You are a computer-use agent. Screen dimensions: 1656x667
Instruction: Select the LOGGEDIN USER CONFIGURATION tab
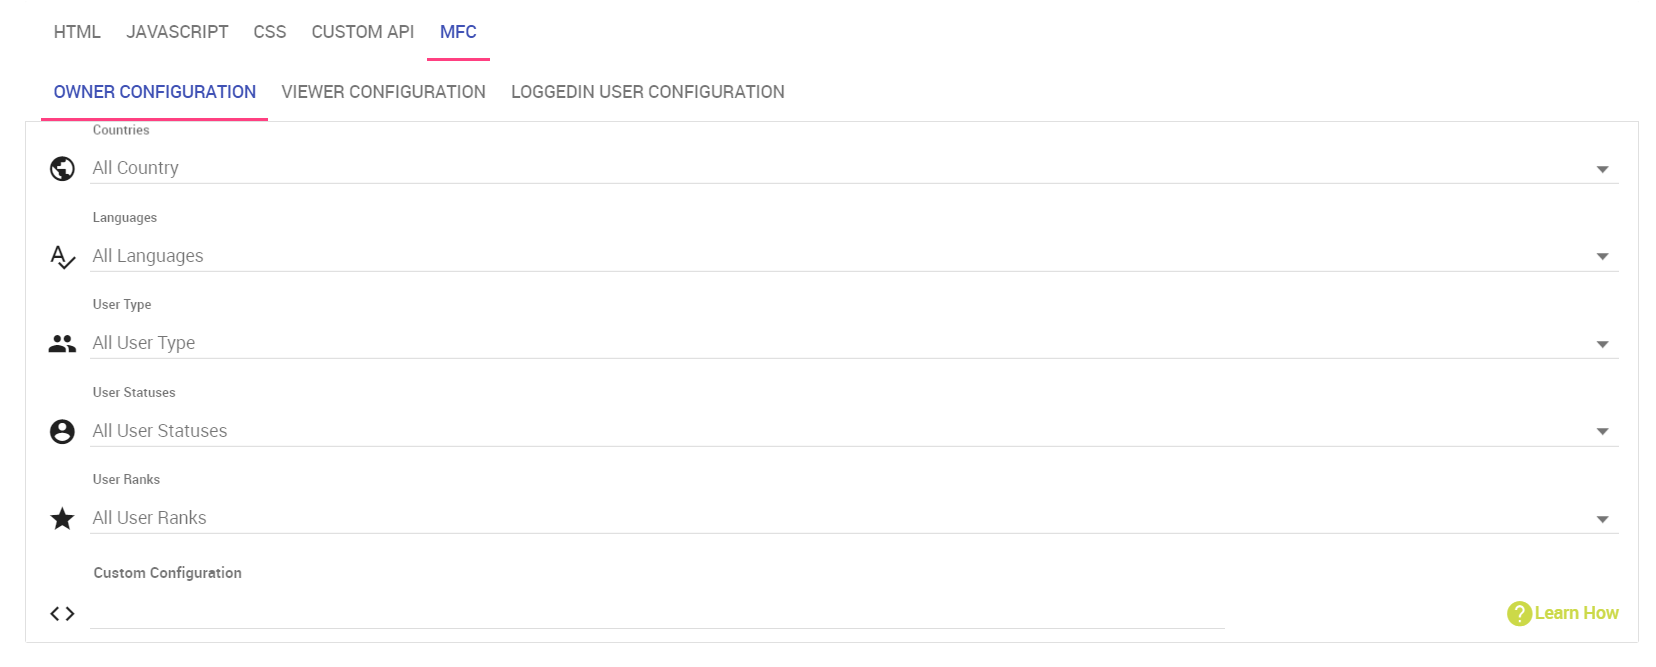point(648,92)
